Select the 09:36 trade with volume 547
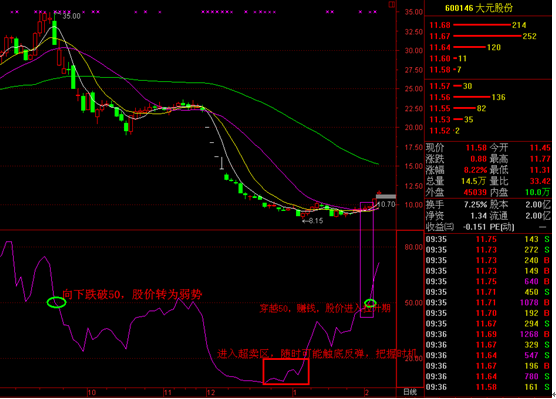556x399 pixels. point(488,355)
